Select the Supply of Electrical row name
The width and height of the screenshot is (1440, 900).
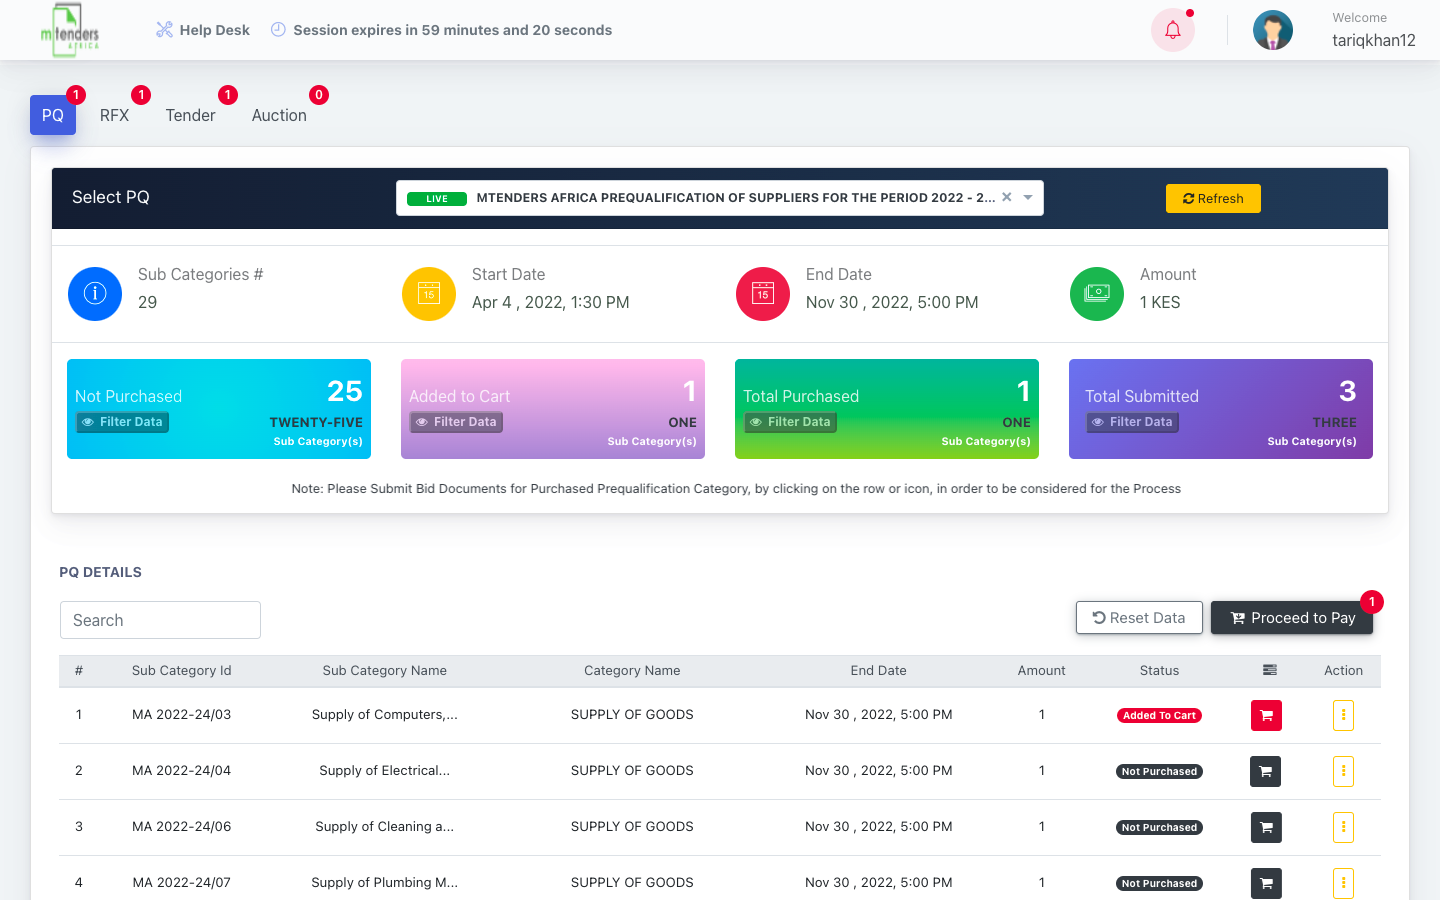click(x=385, y=771)
